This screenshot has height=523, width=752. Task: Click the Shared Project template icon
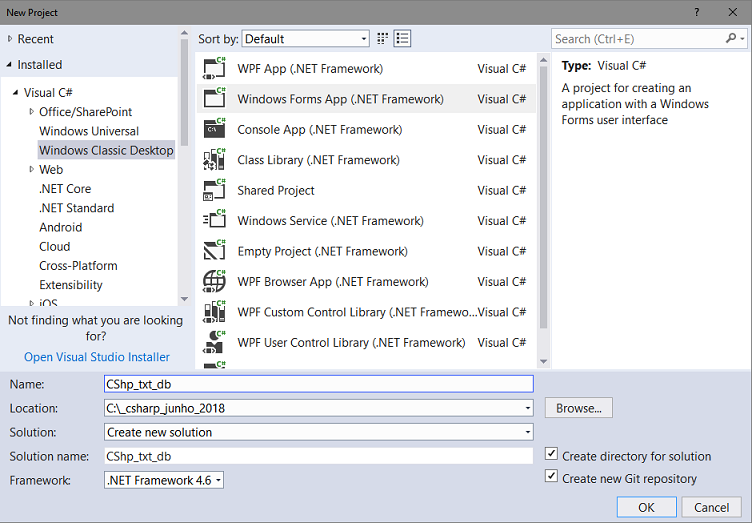click(x=214, y=190)
